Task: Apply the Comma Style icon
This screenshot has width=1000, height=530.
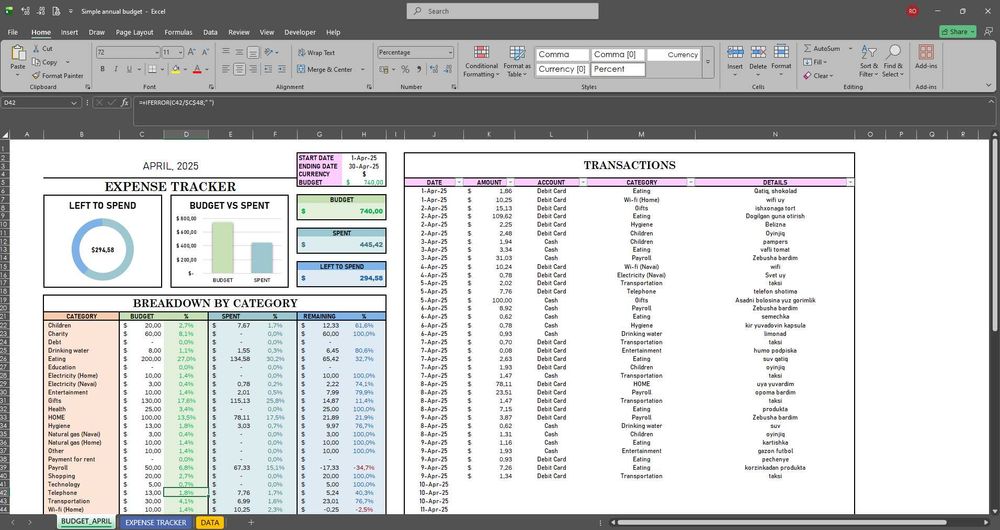Action: [419, 69]
